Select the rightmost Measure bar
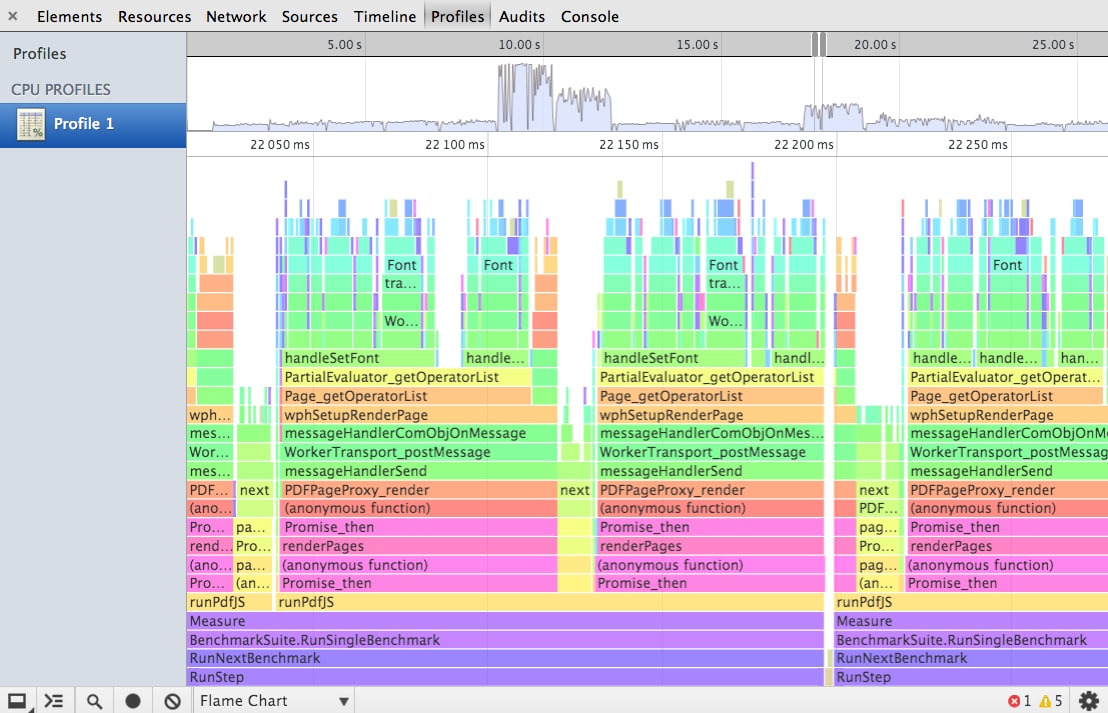Screen dimensions: 1108x713 coord(971,621)
